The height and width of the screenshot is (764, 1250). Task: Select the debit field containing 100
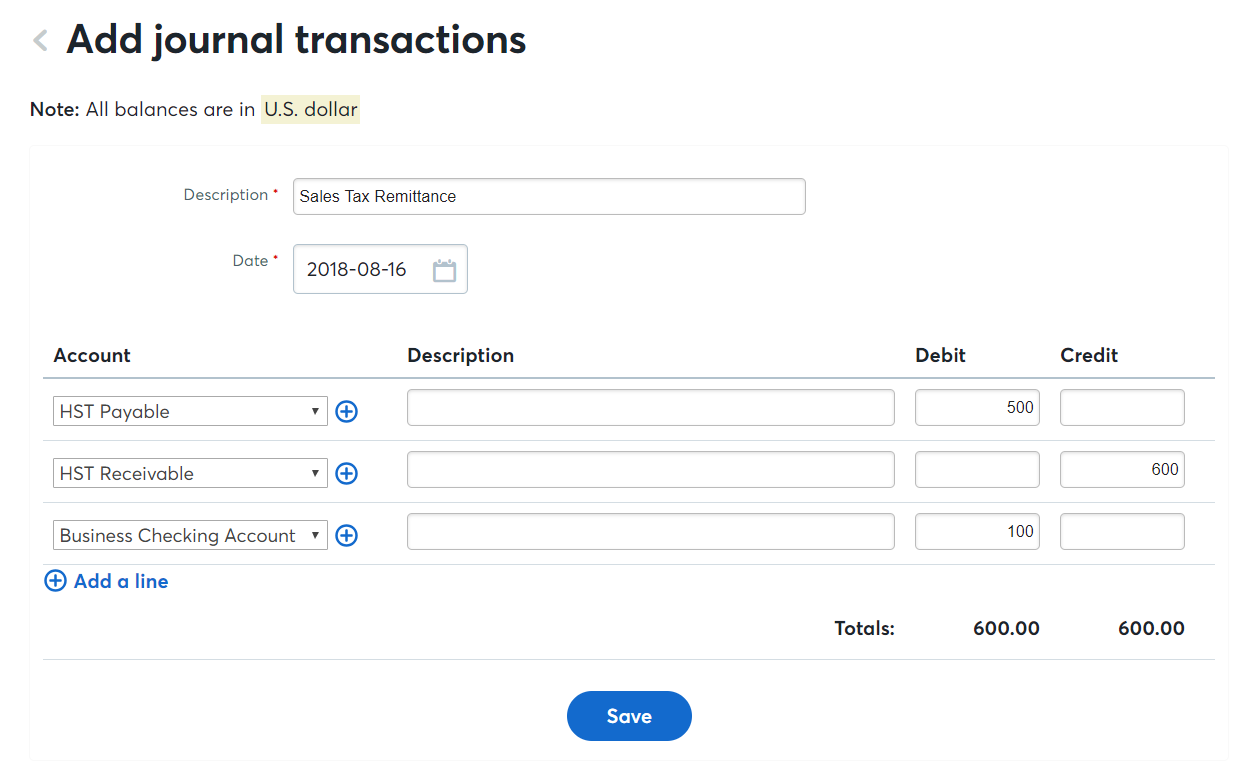pyautogui.click(x=977, y=531)
